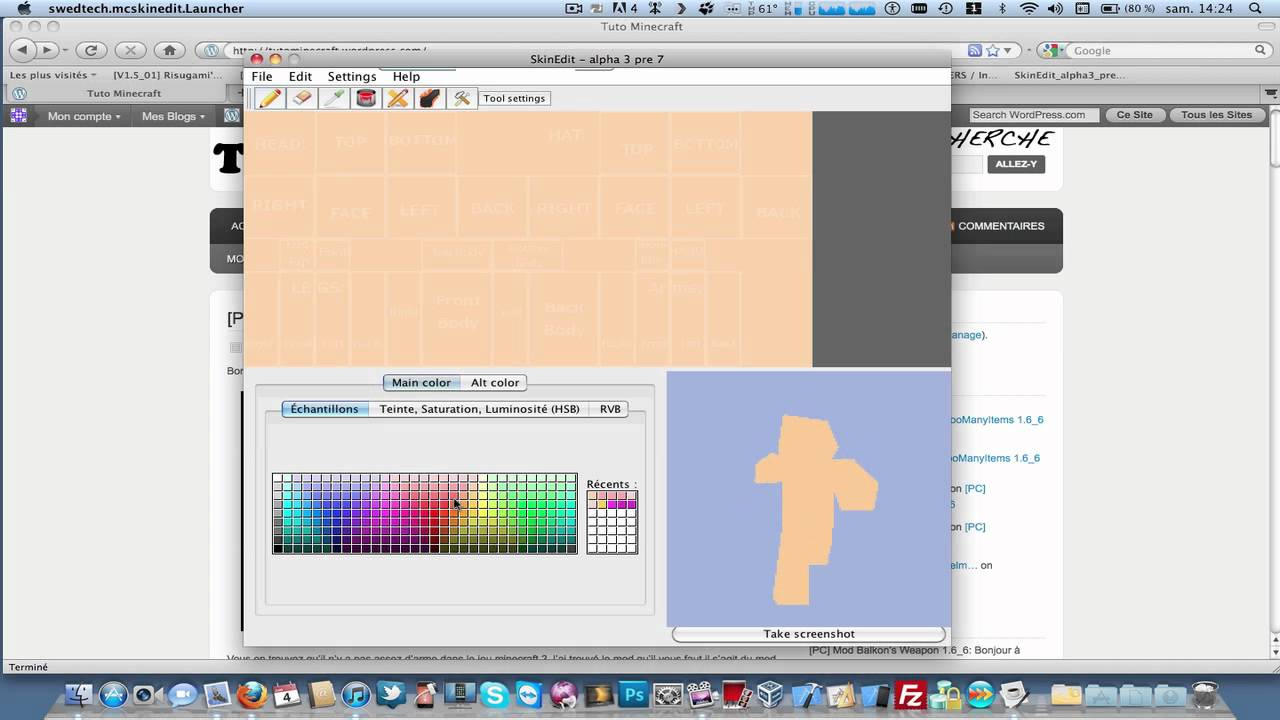Click the ALLEZ-Y search button
Image resolution: width=1280 pixels, height=720 pixels.
coord(1016,164)
